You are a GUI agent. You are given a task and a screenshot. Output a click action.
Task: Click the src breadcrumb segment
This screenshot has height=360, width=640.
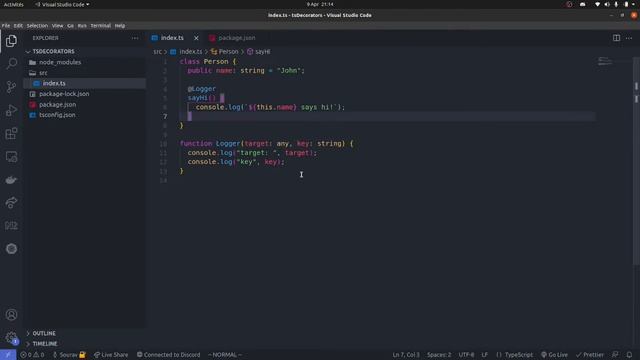pos(158,52)
